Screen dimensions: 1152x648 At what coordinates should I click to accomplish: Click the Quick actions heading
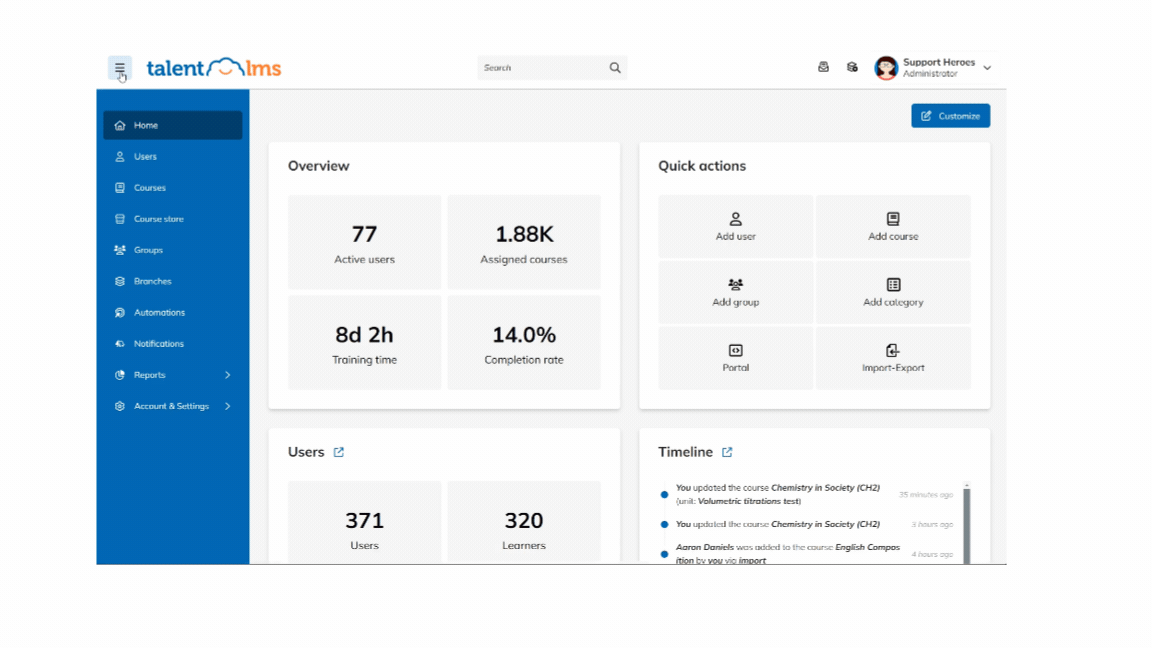702,166
